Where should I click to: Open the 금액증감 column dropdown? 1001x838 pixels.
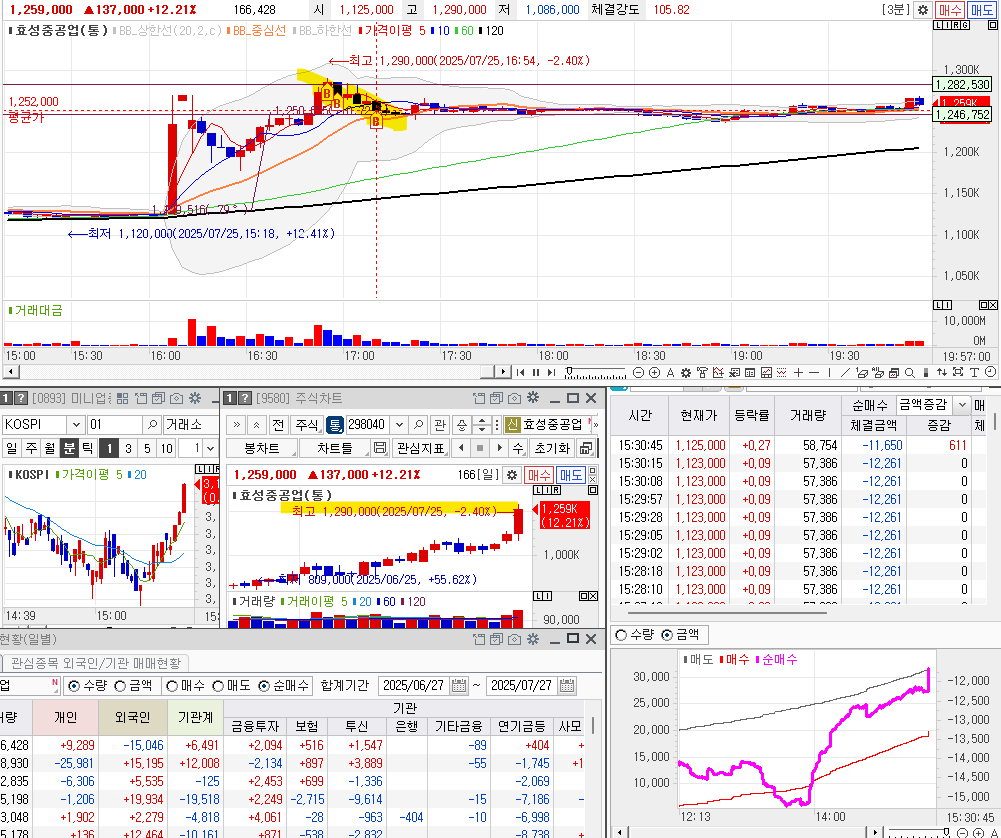pos(961,405)
